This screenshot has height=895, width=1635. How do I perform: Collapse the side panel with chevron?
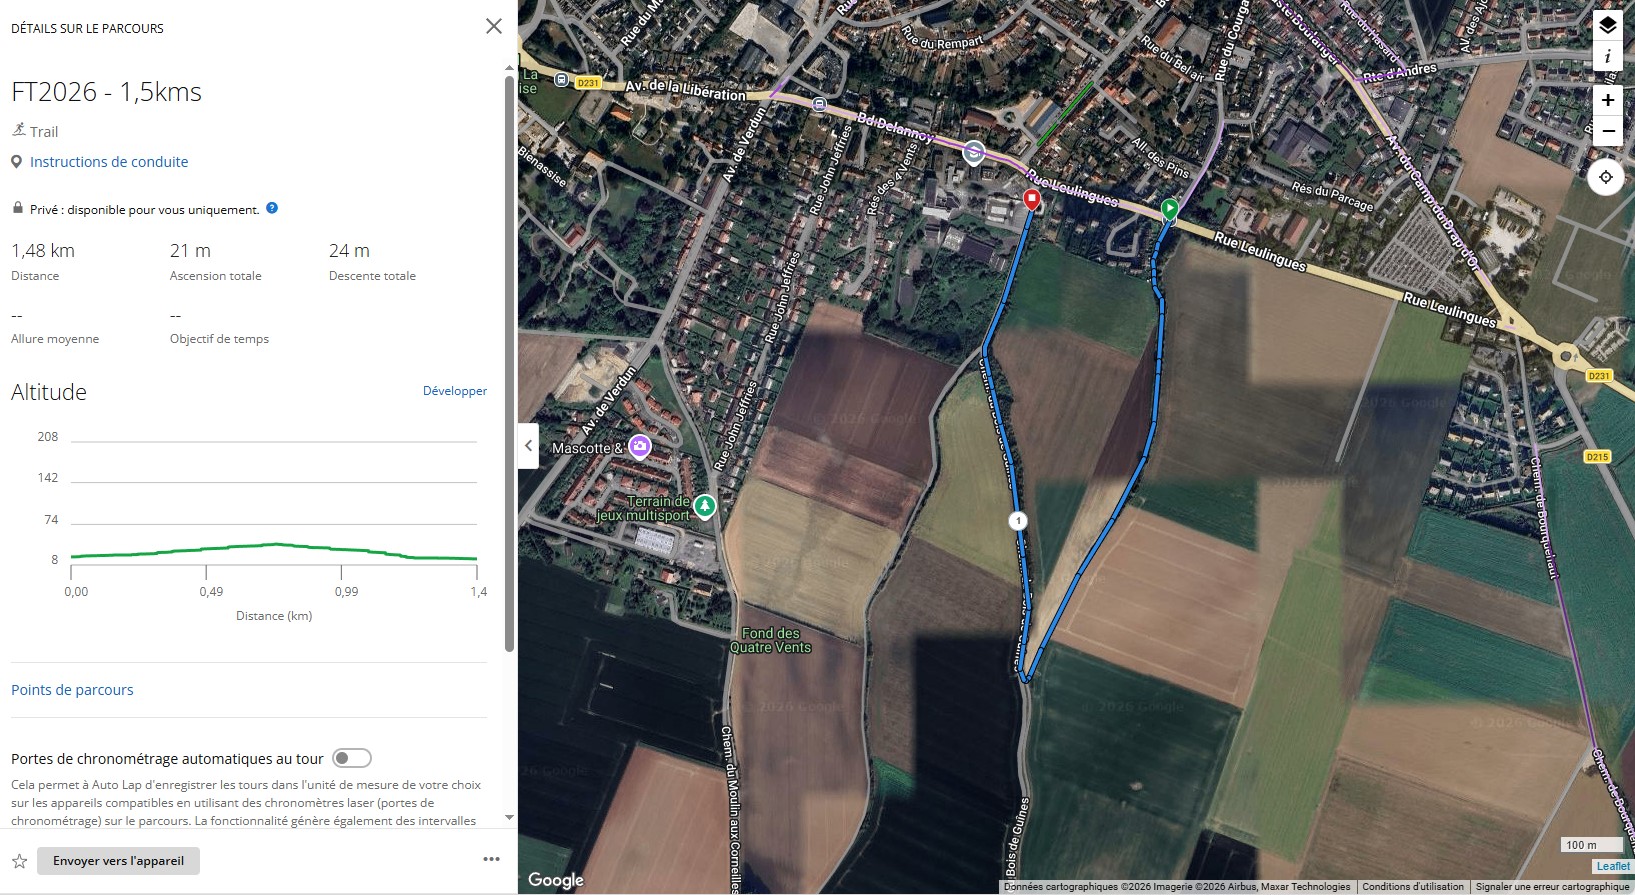coord(529,446)
